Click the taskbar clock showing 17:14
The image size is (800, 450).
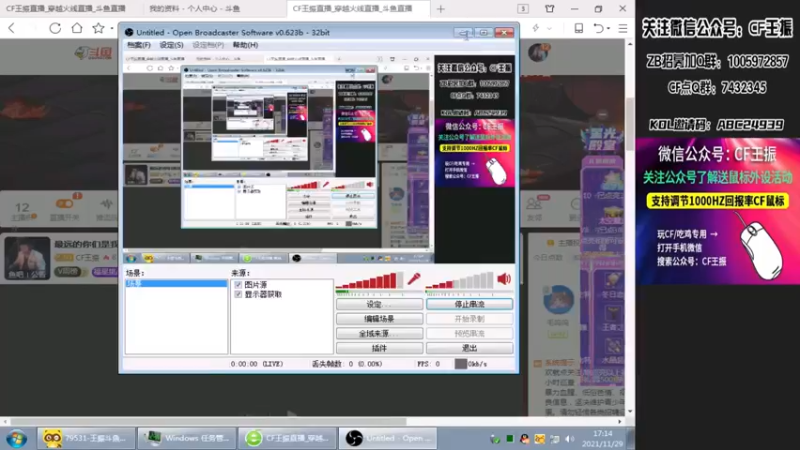(604, 439)
